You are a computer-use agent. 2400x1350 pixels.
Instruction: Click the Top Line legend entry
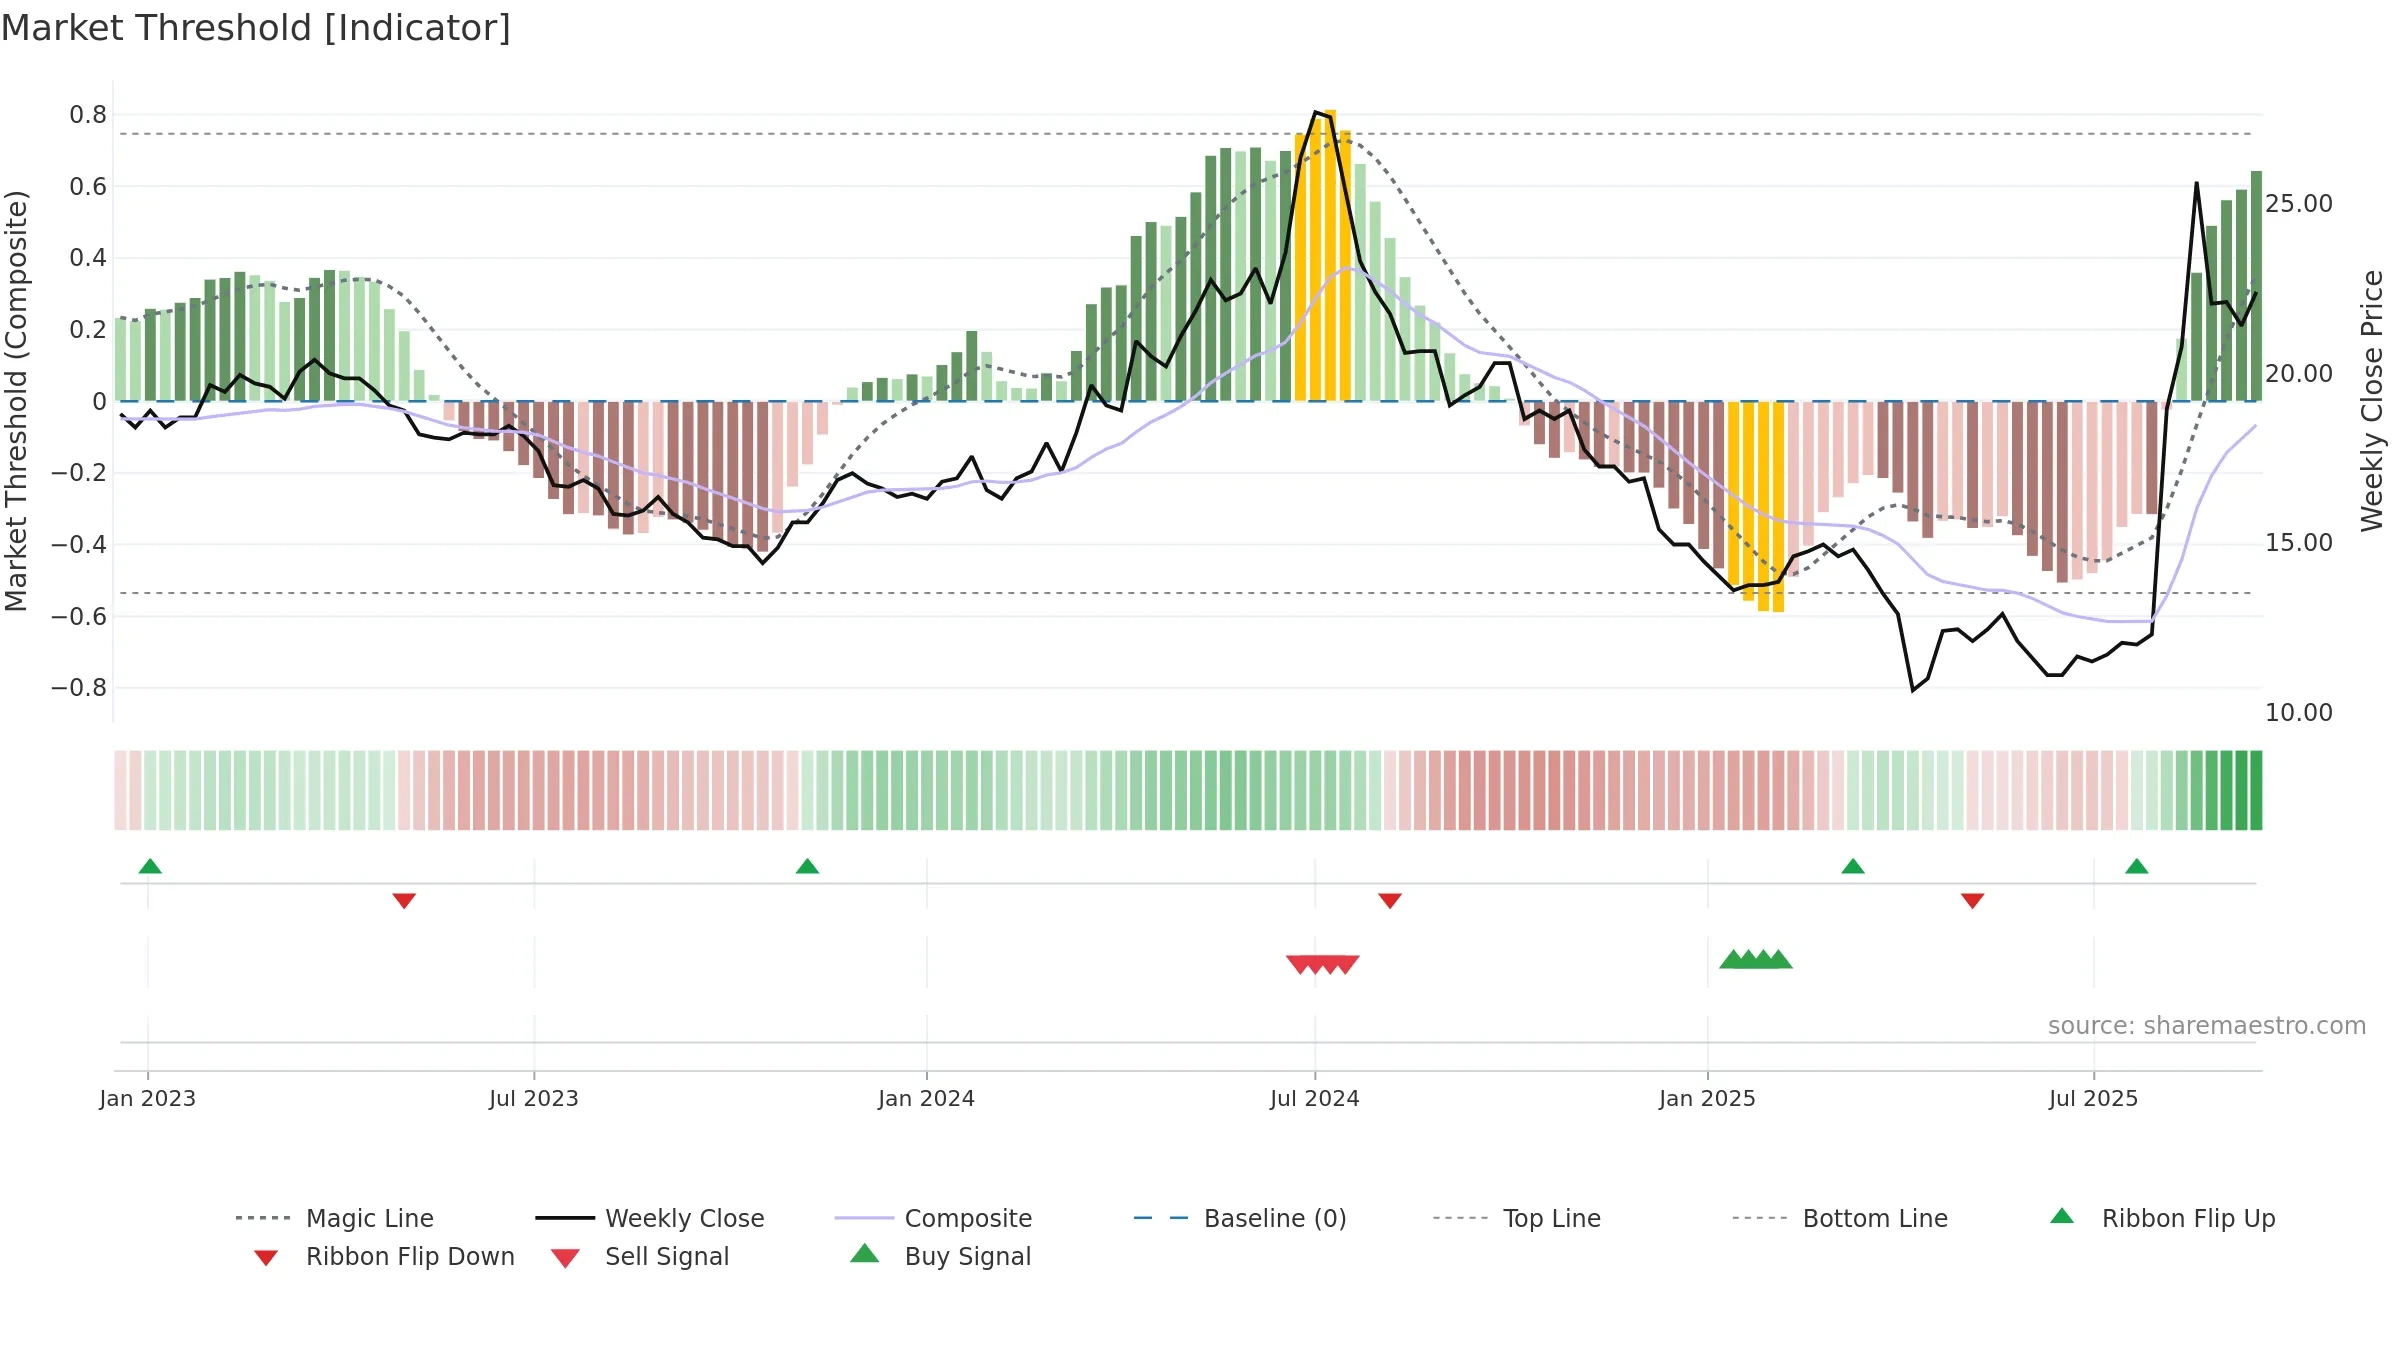(1516, 1218)
